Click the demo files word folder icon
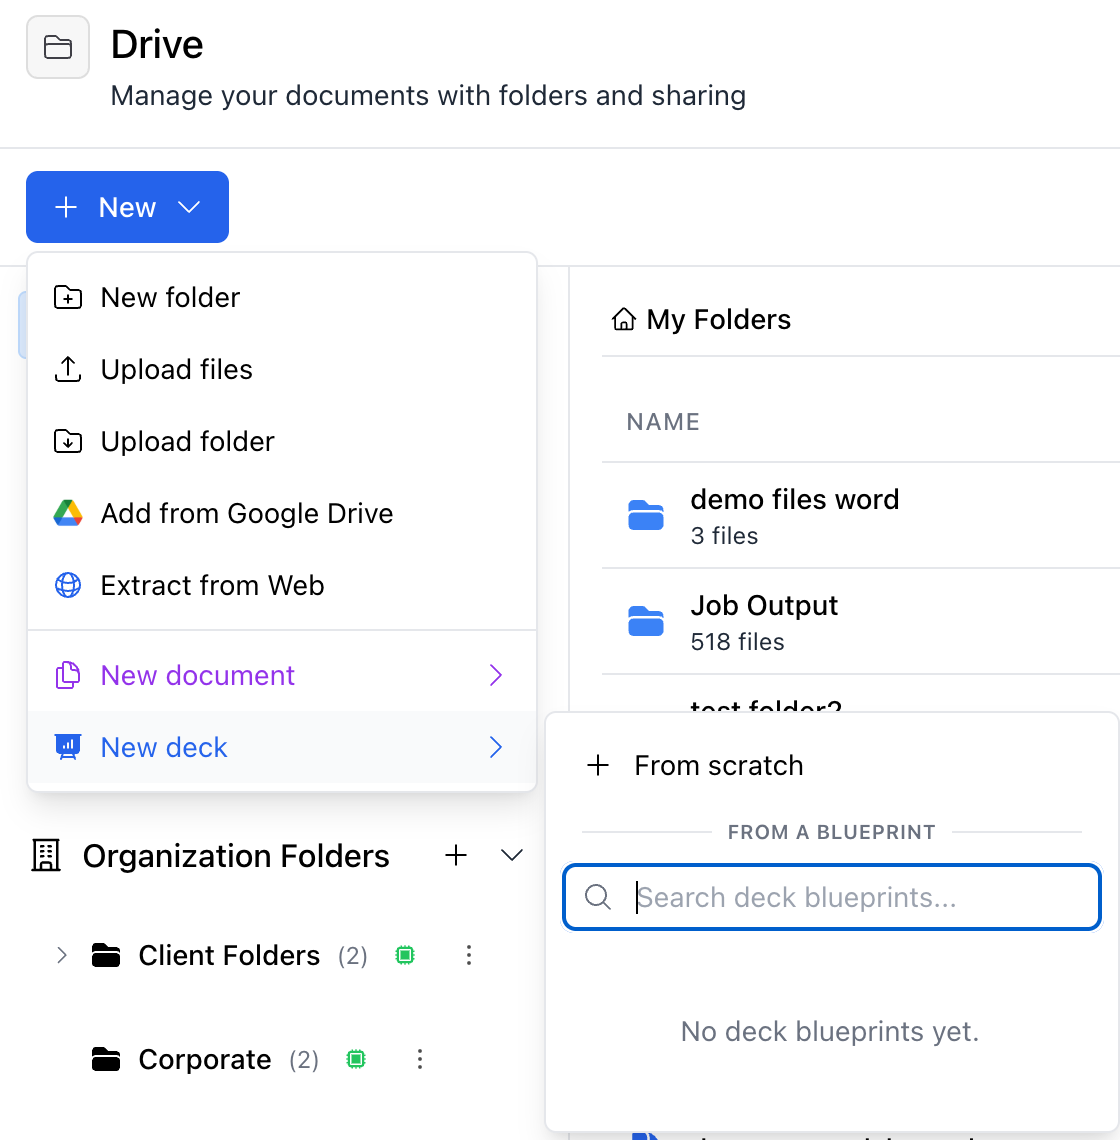This screenshot has height=1140, width=1120. (x=646, y=515)
